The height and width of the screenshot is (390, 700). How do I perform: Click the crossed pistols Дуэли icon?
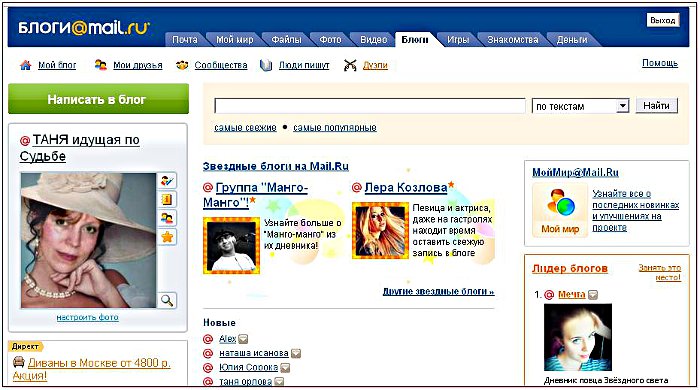tap(350, 66)
